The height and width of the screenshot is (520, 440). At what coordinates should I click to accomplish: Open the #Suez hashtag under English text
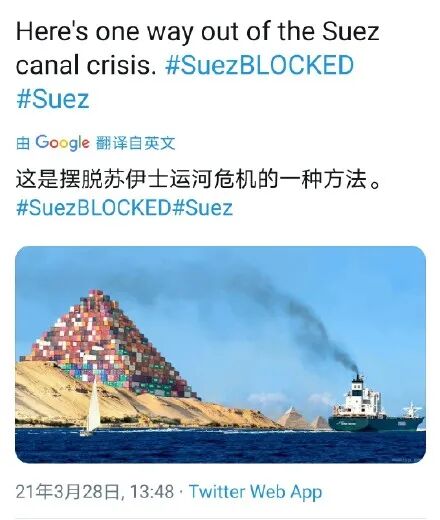coord(53,99)
